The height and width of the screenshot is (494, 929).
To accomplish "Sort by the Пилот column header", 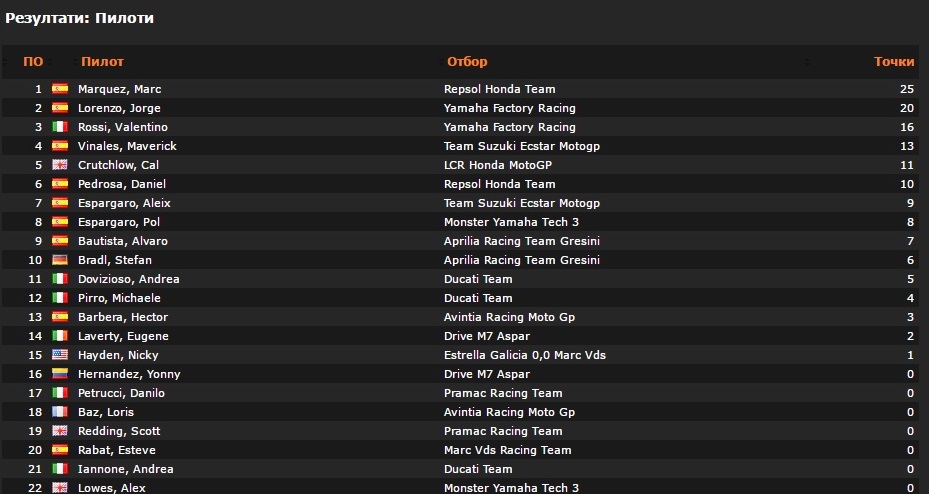I will tap(102, 61).
